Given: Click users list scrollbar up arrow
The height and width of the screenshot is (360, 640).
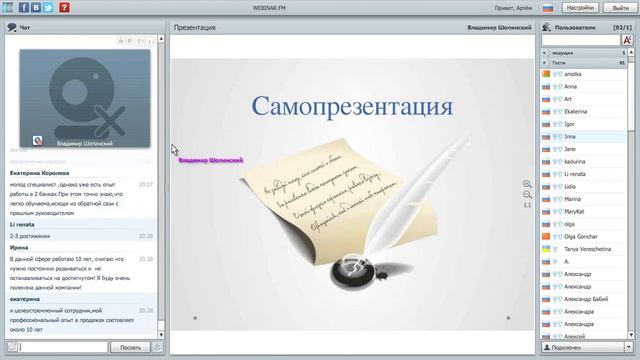Looking at the screenshot, I should (631, 52).
